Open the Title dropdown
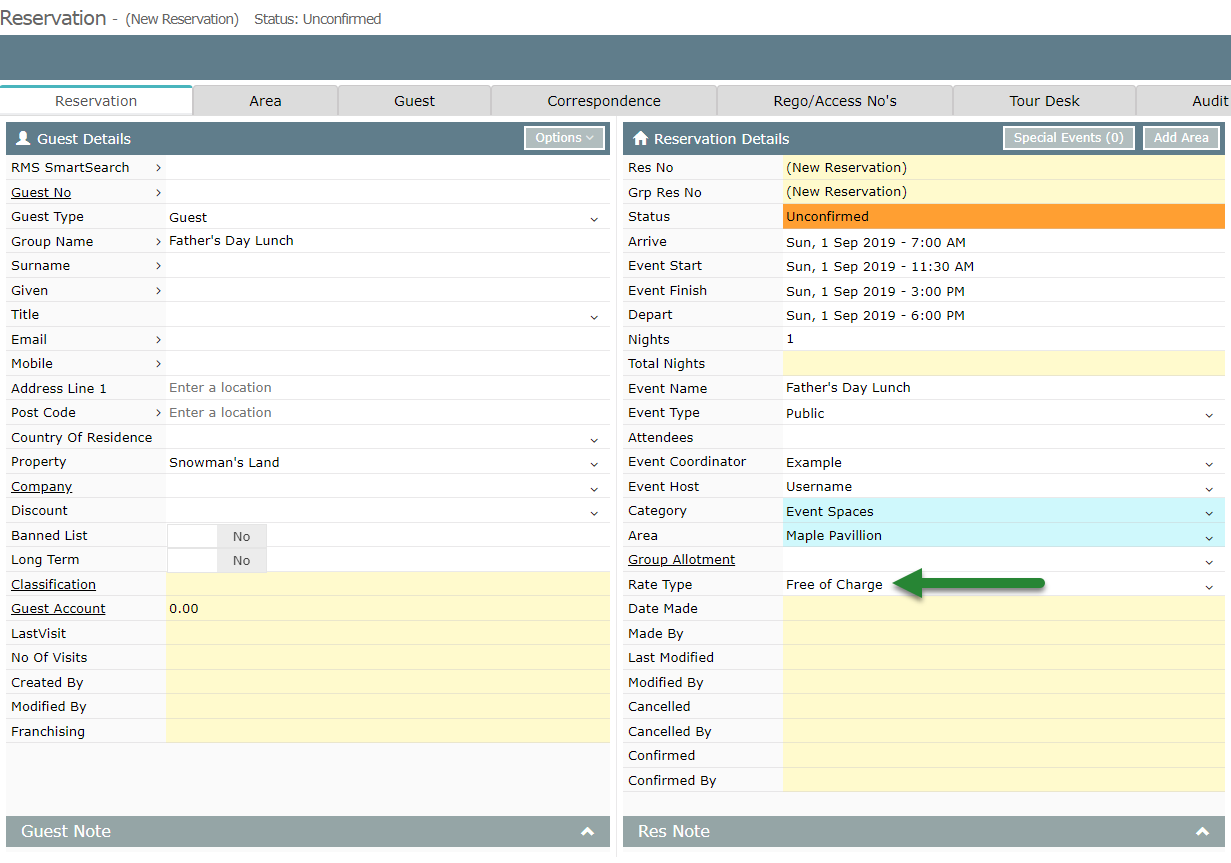The height and width of the screenshot is (863, 1231). 594,316
